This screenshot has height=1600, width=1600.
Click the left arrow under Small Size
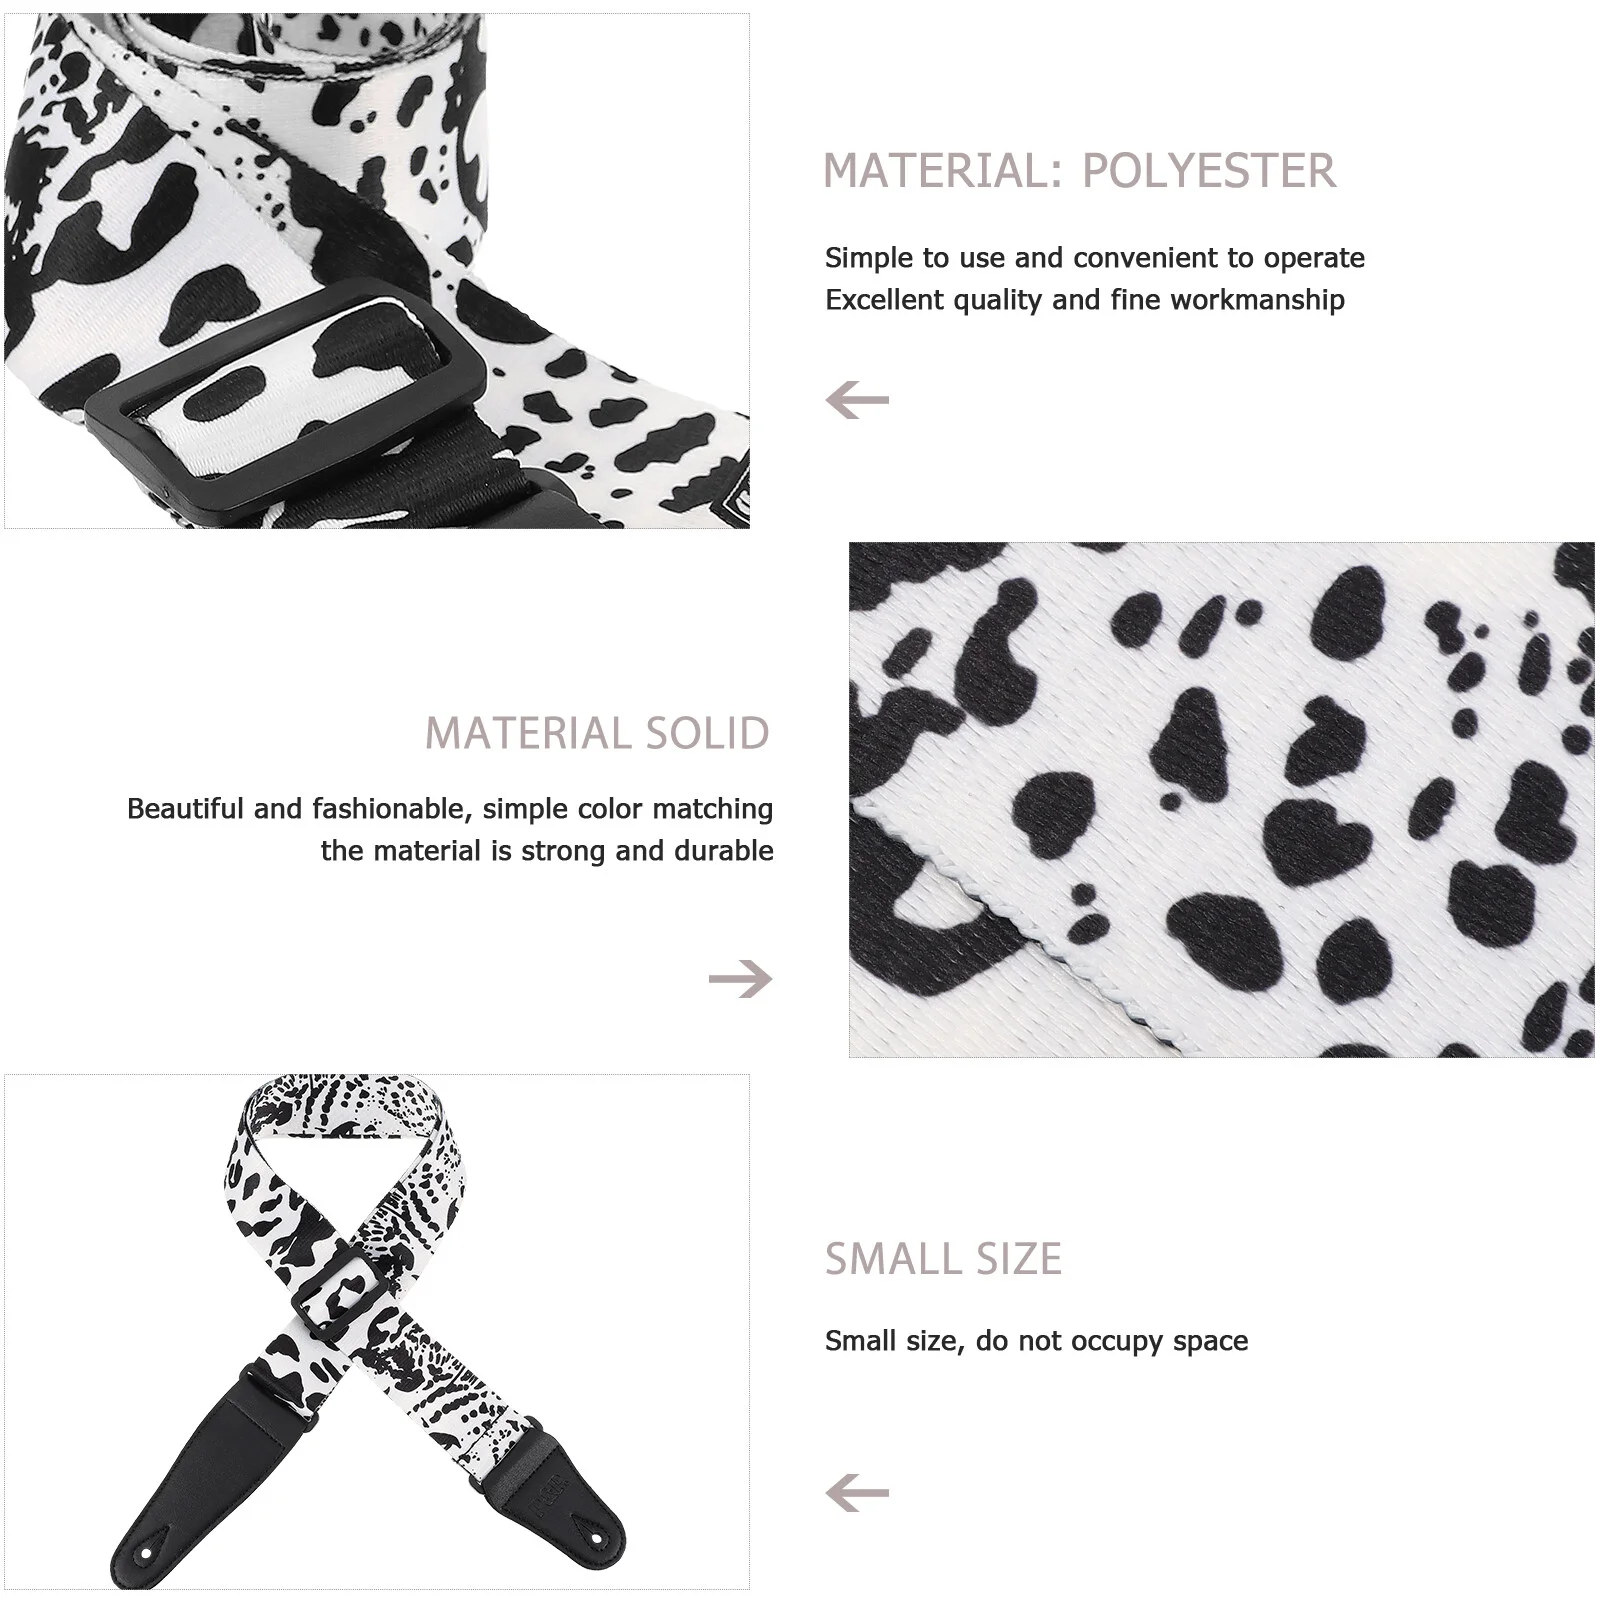click(857, 1494)
